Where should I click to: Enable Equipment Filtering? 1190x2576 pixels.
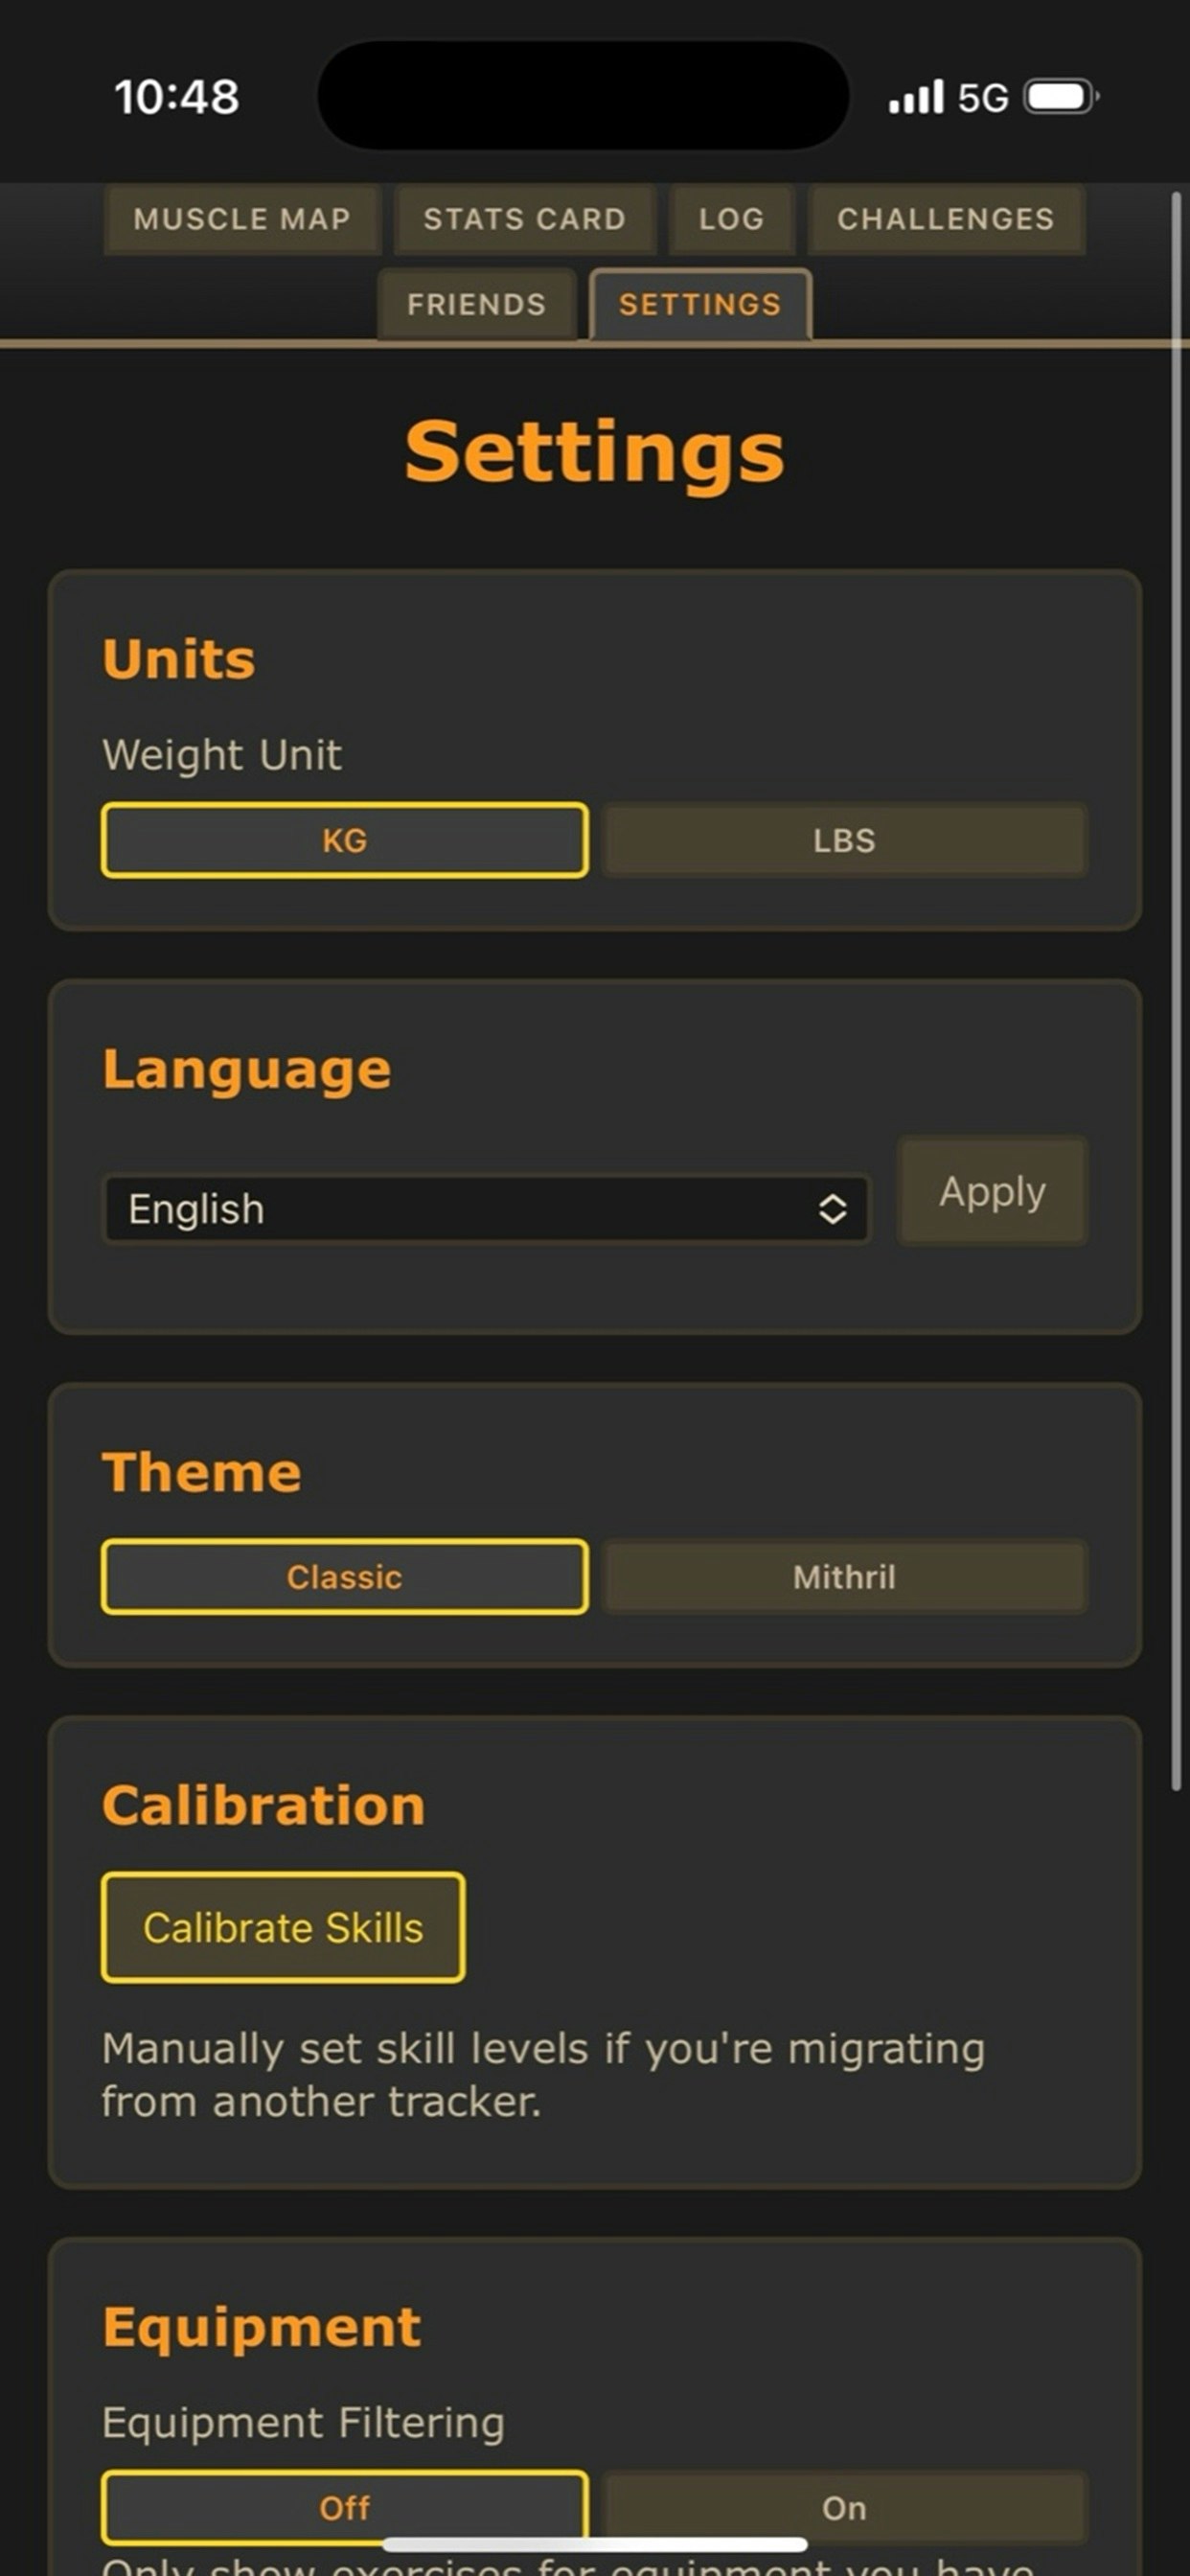point(845,2507)
